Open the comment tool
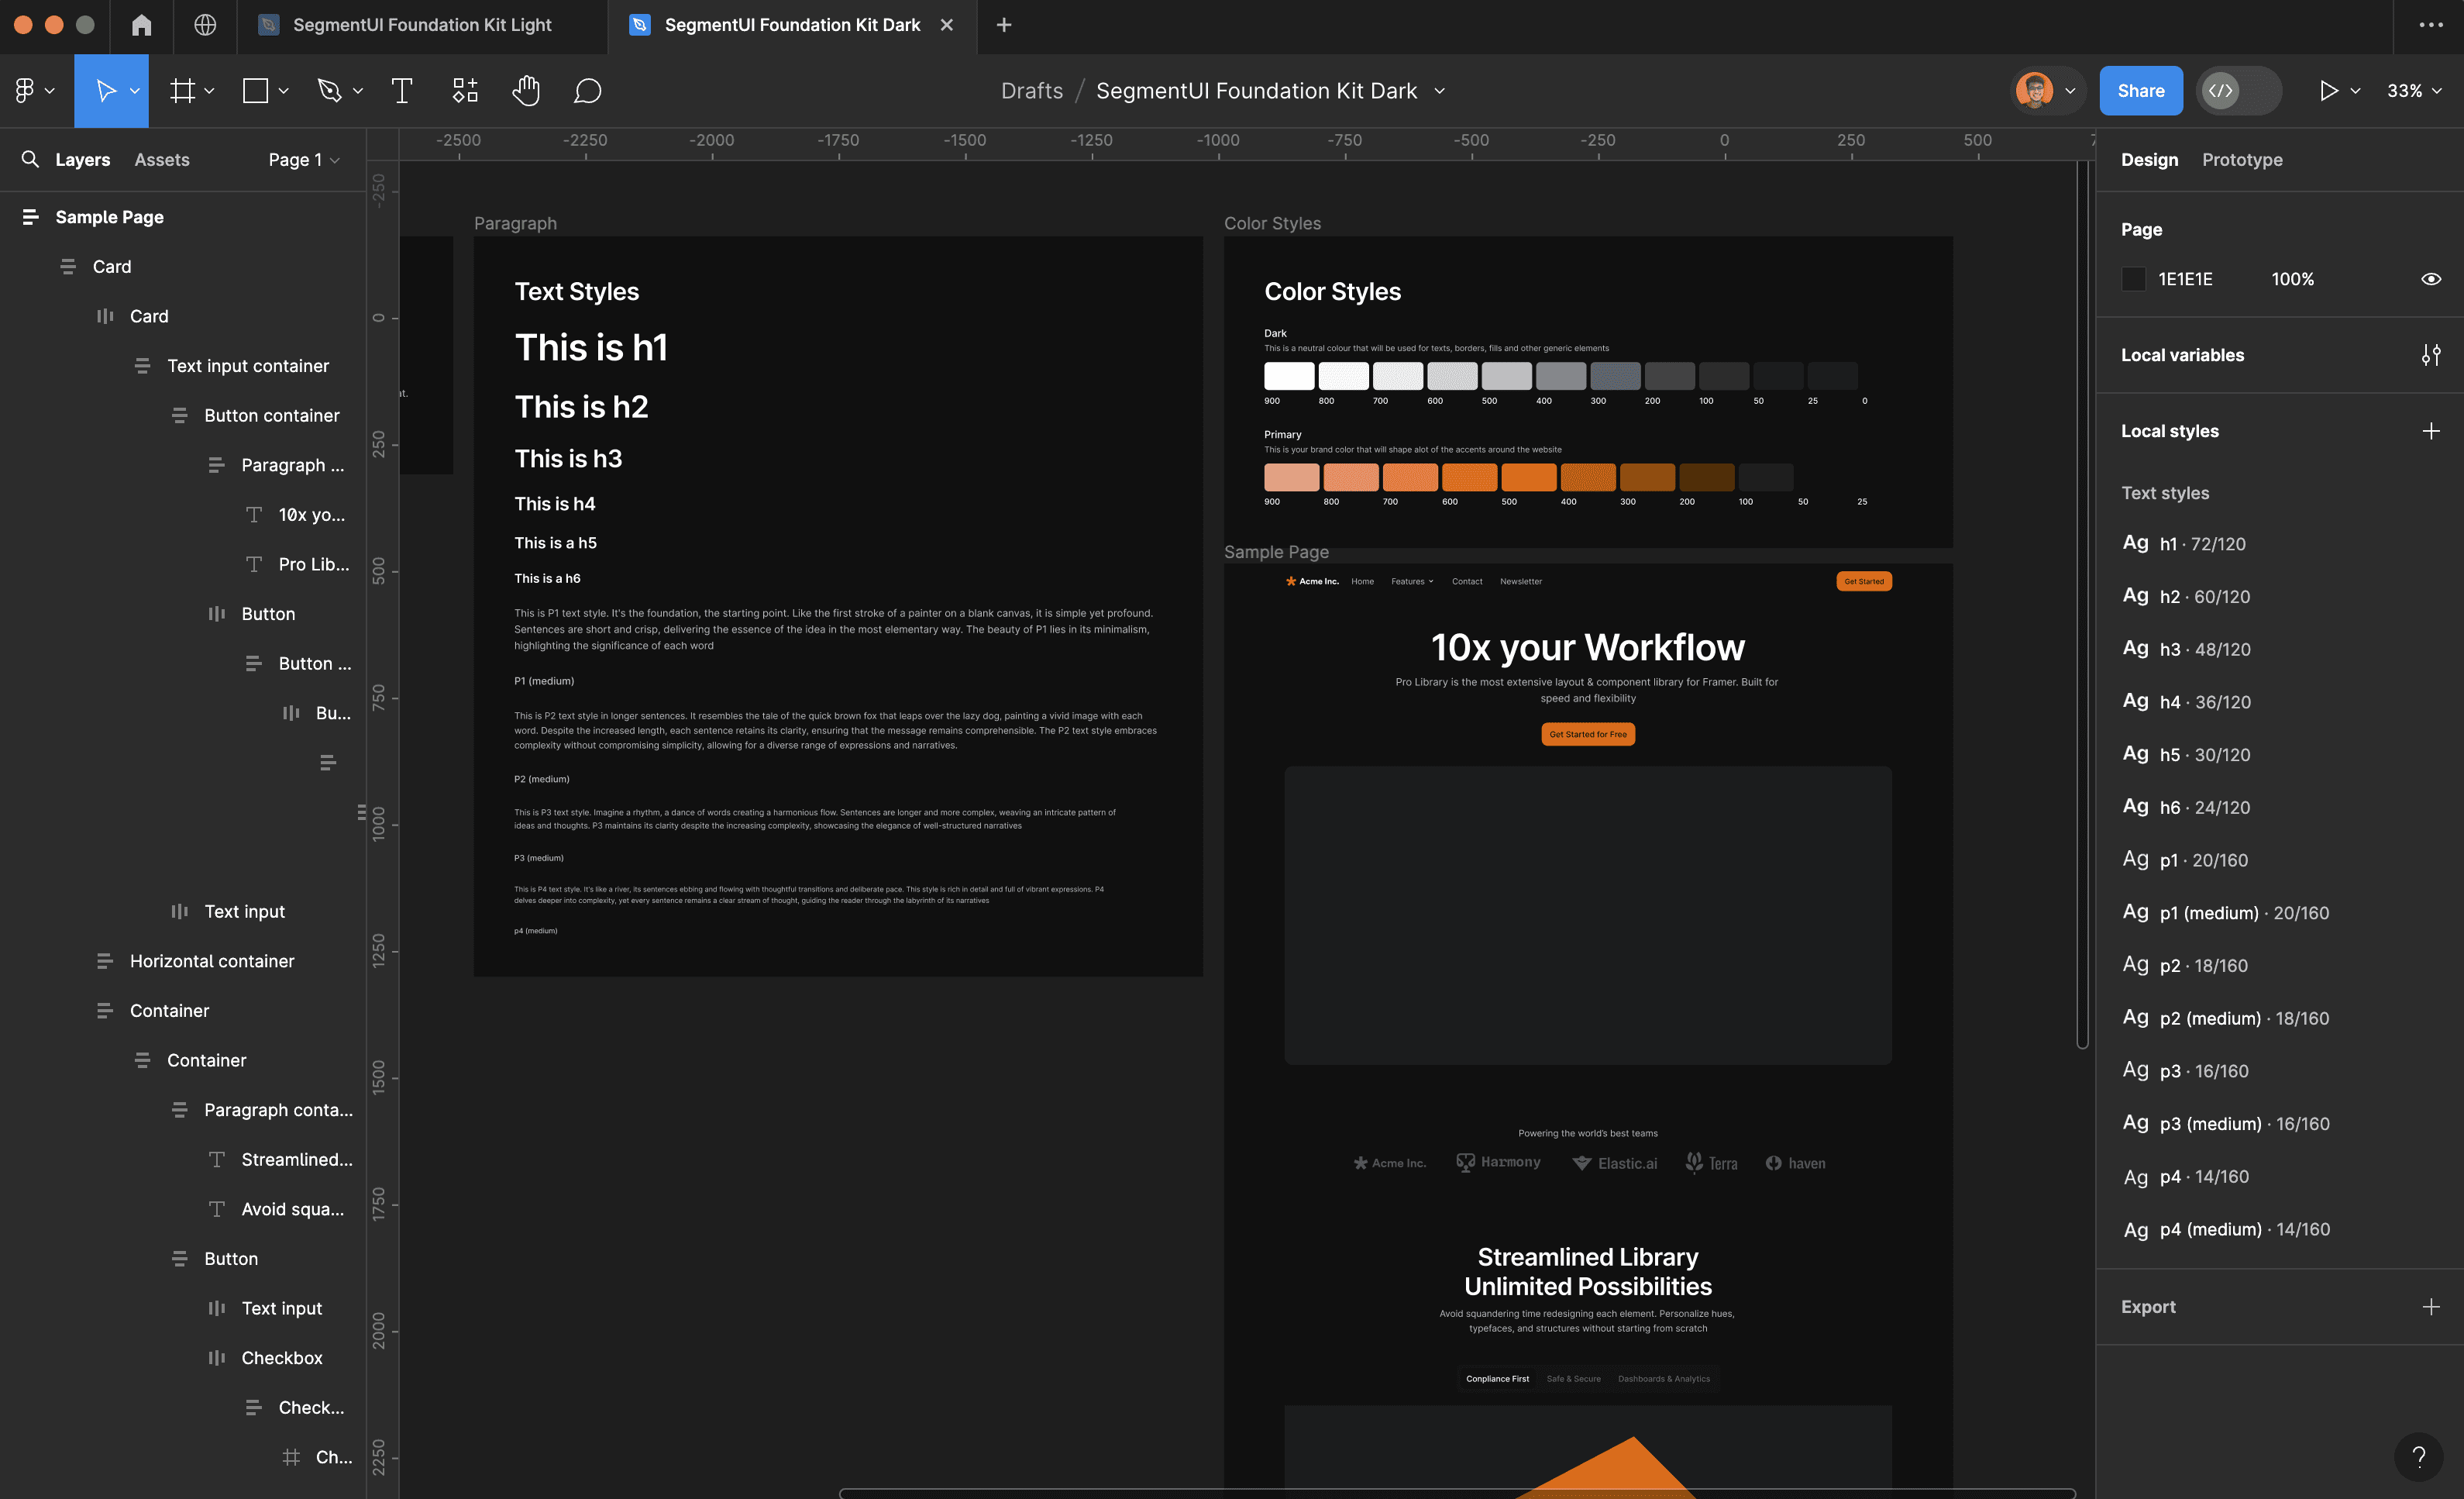This screenshot has height=1499, width=2464. 586,90
